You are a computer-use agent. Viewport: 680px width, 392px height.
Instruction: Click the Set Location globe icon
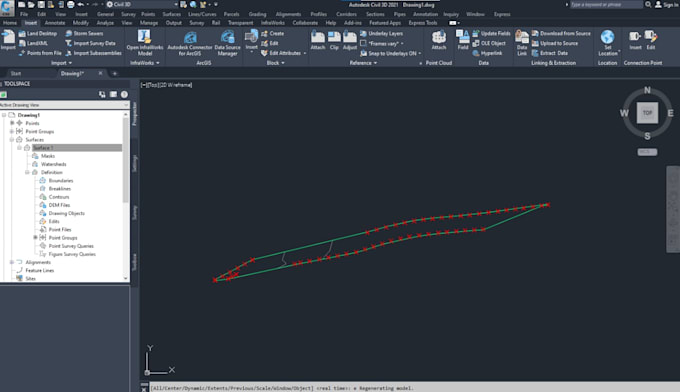608,37
